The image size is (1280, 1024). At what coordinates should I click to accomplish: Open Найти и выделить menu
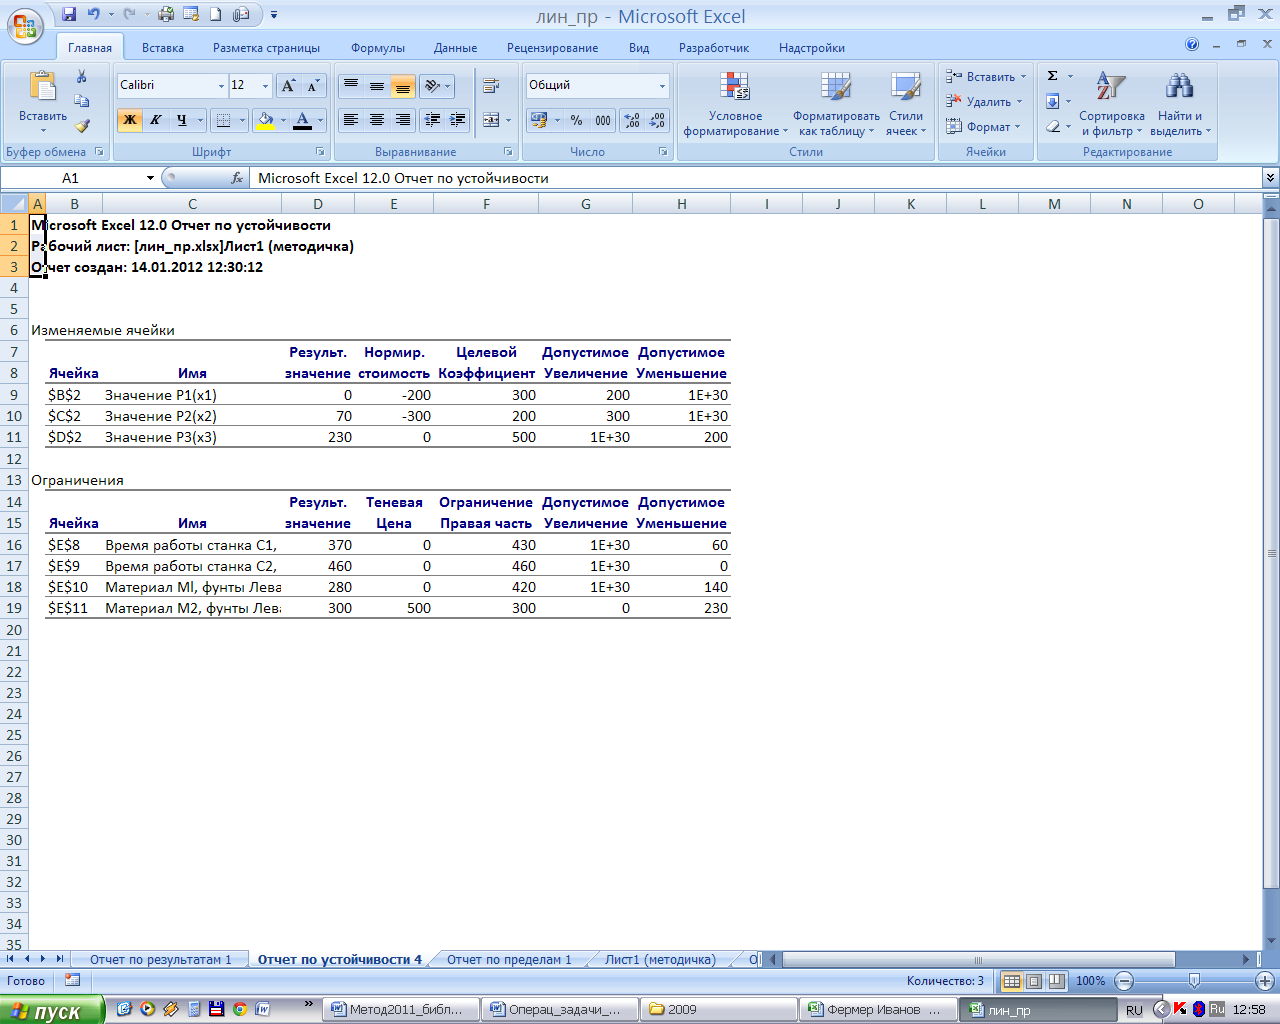pyautogui.click(x=1180, y=104)
